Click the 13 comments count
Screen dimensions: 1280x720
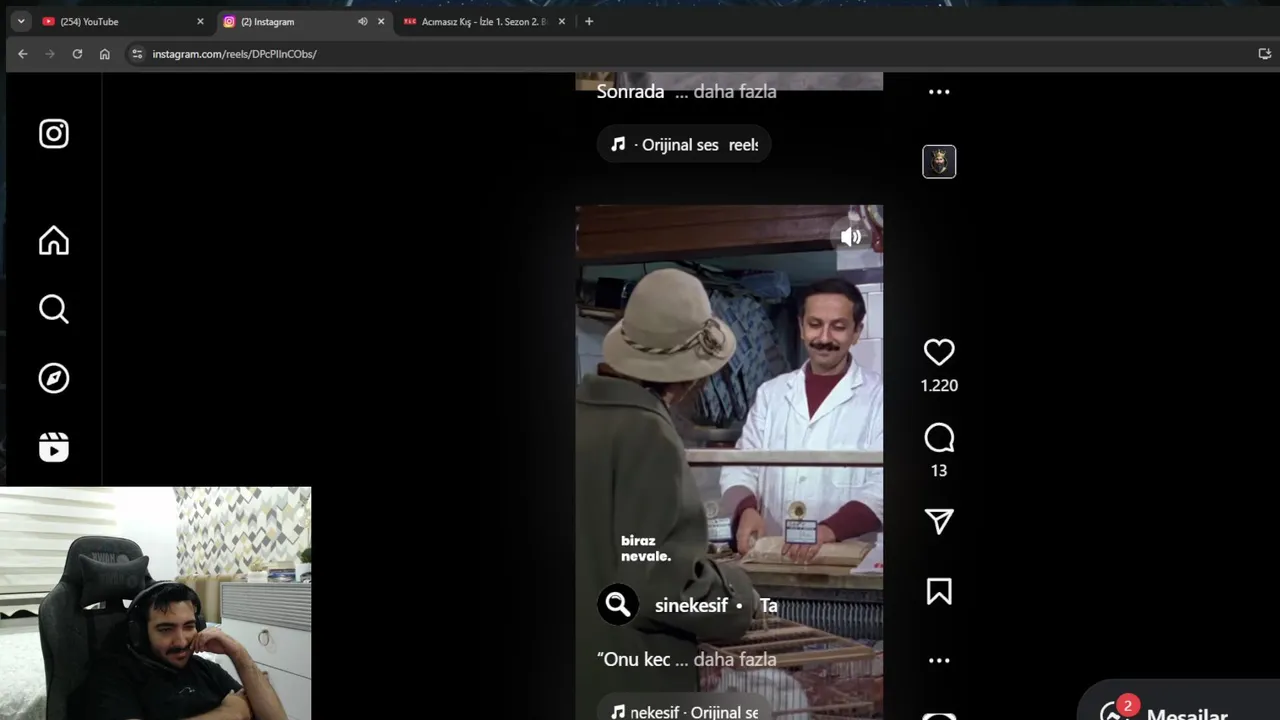[x=939, y=471]
